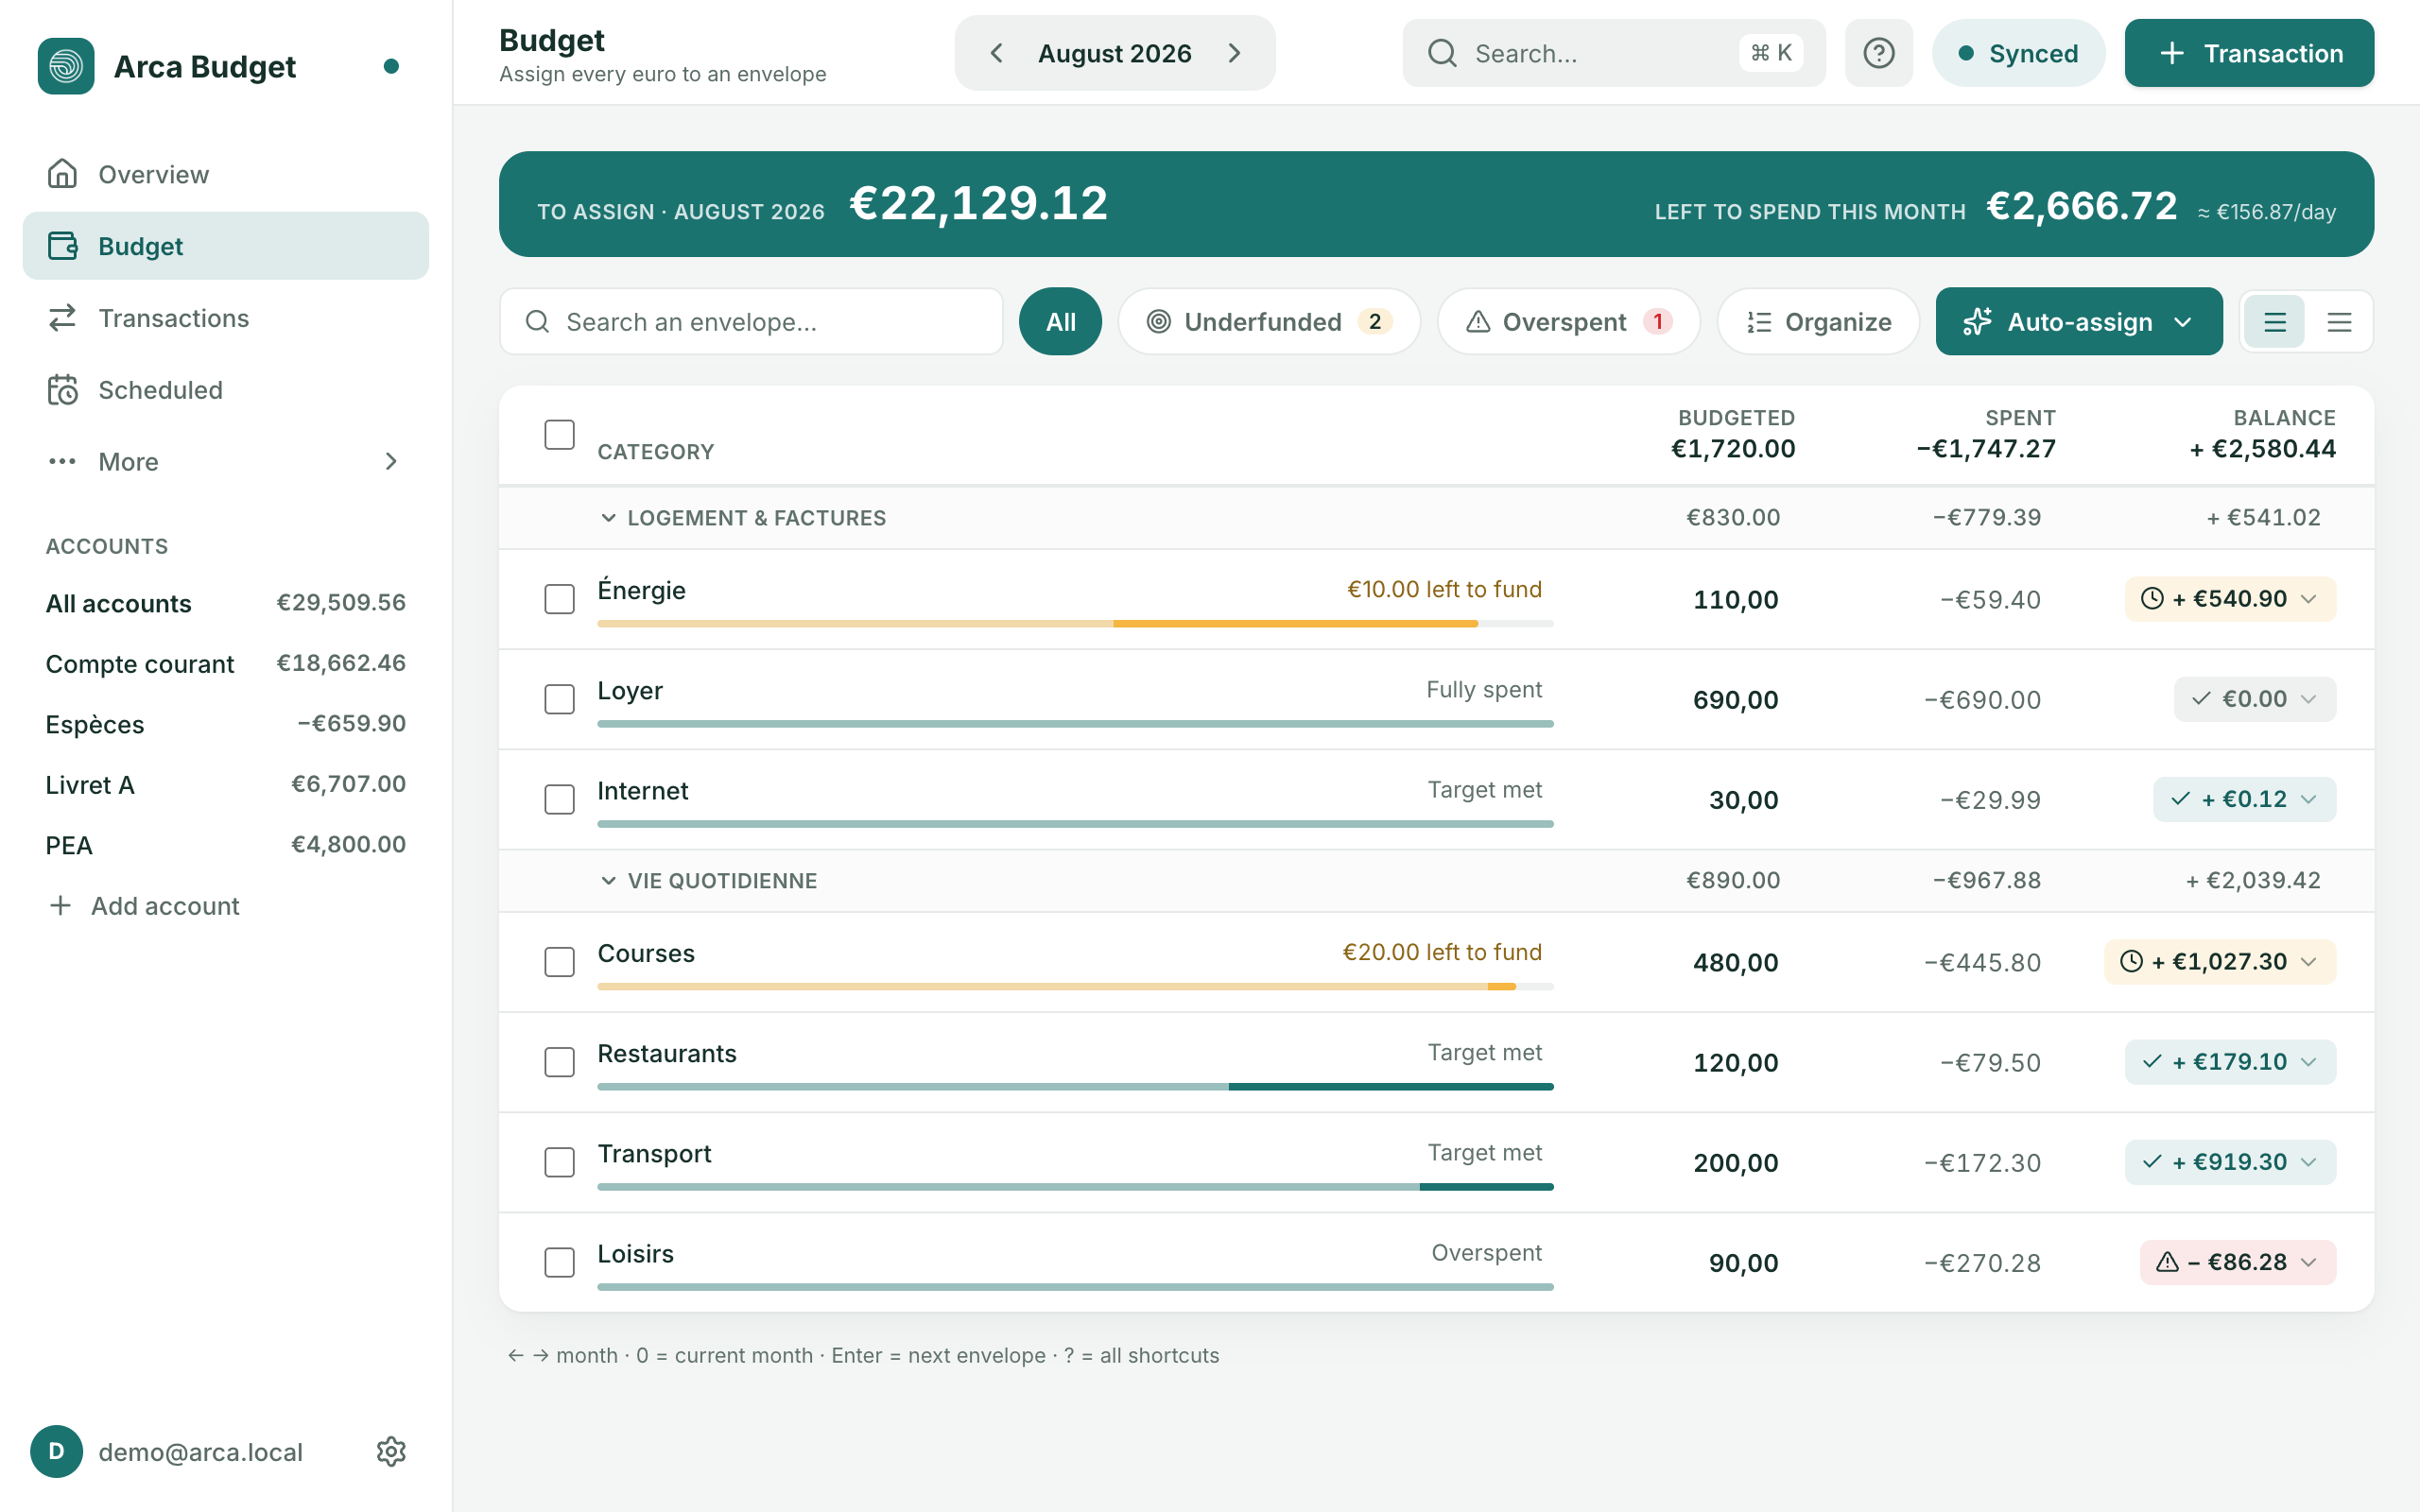The height and width of the screenshot is (1512, 2420).
Task: Click the magnifier in envelope search field
Action: click(x=537, y=321)
